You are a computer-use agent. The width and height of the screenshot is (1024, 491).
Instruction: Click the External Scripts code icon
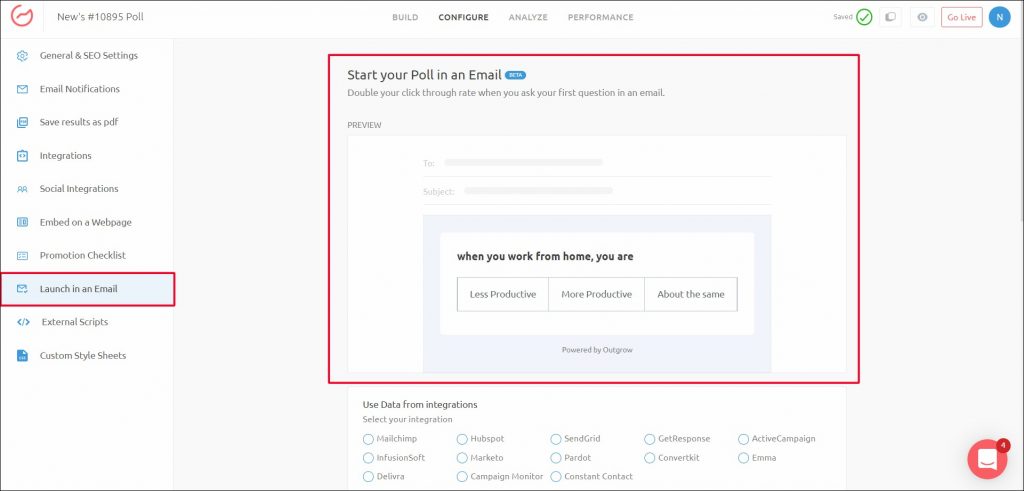click(23, 322)
